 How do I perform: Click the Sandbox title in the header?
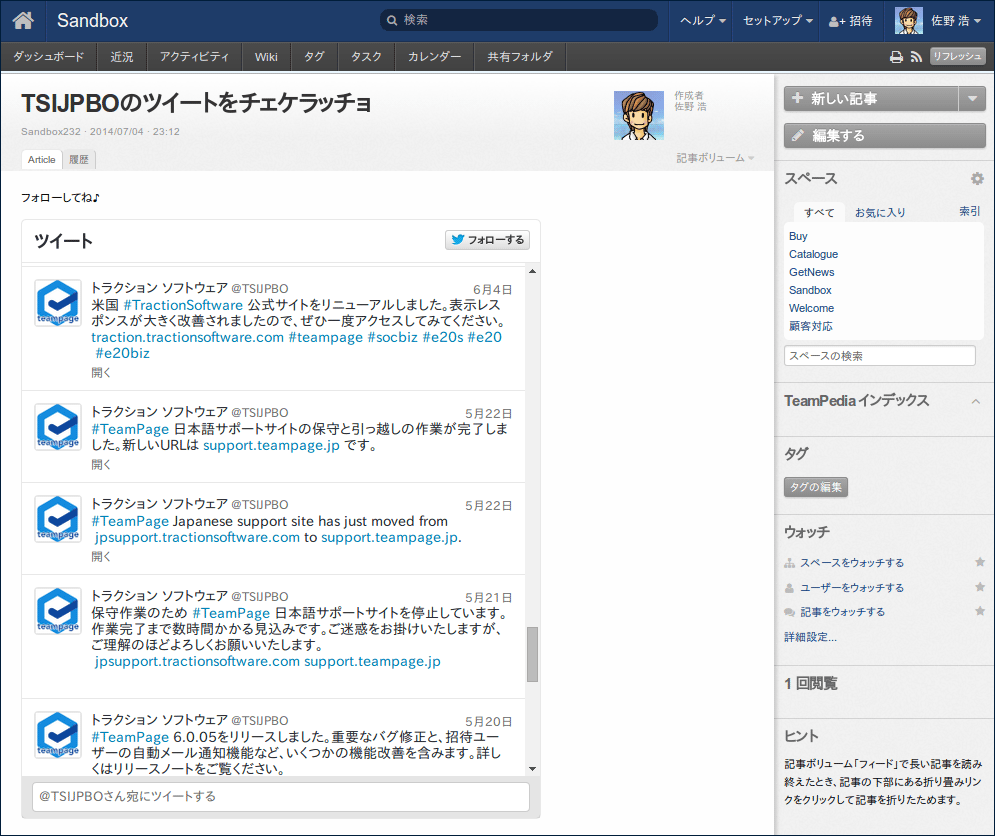coord(93,20)
